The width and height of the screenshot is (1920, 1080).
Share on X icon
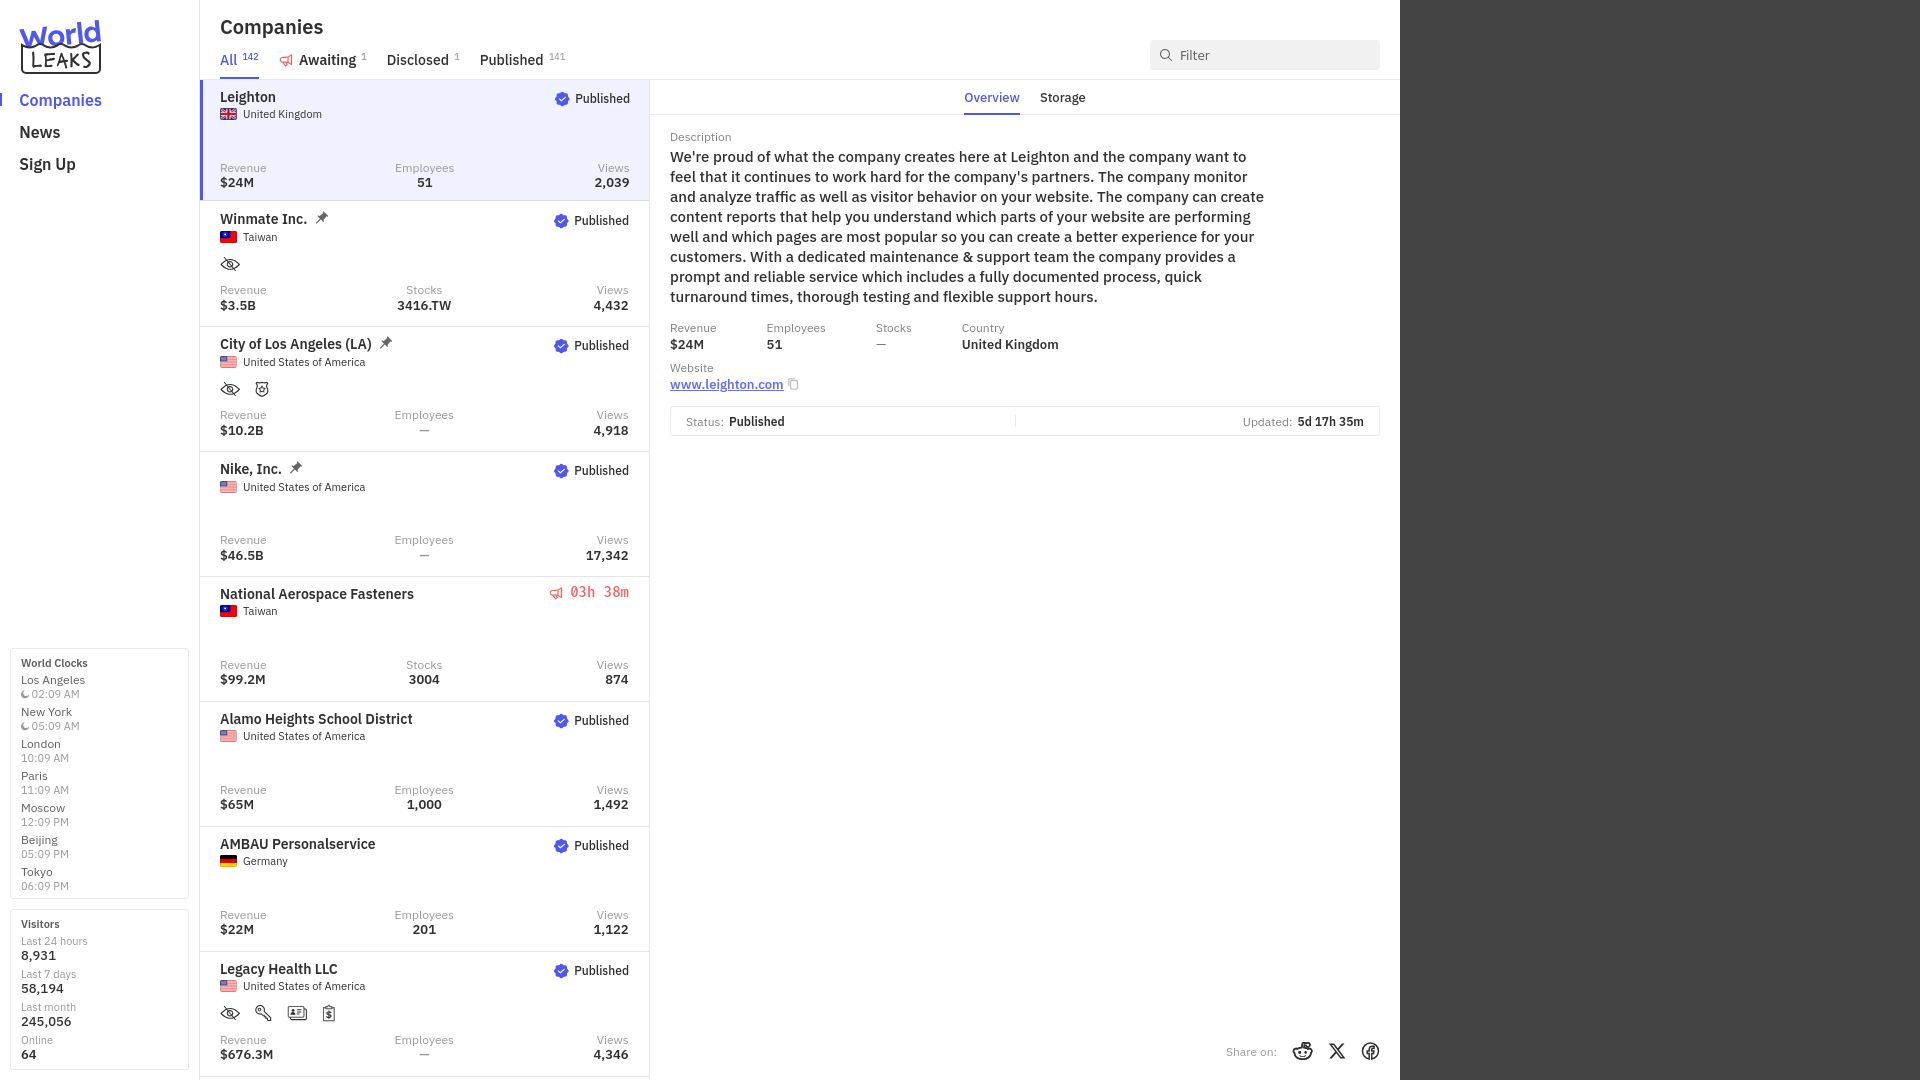pyautogui.click(x=1337, y=1051)
